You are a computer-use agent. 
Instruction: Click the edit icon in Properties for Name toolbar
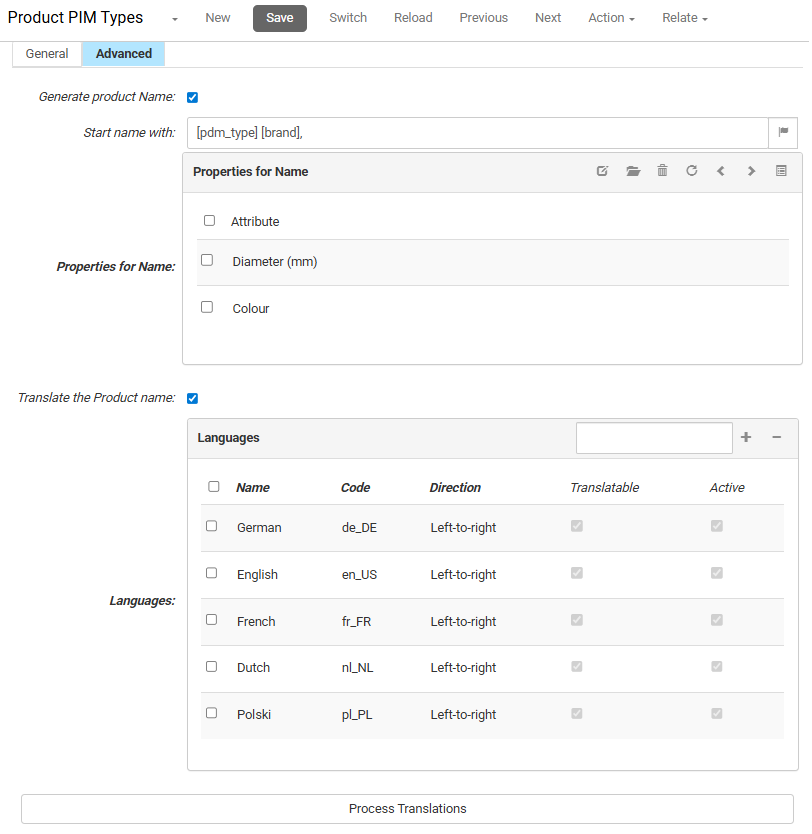(602, 170)
